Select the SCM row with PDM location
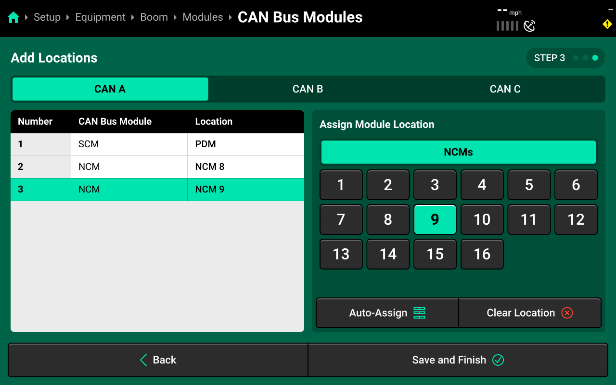 (x=157, y=144)
